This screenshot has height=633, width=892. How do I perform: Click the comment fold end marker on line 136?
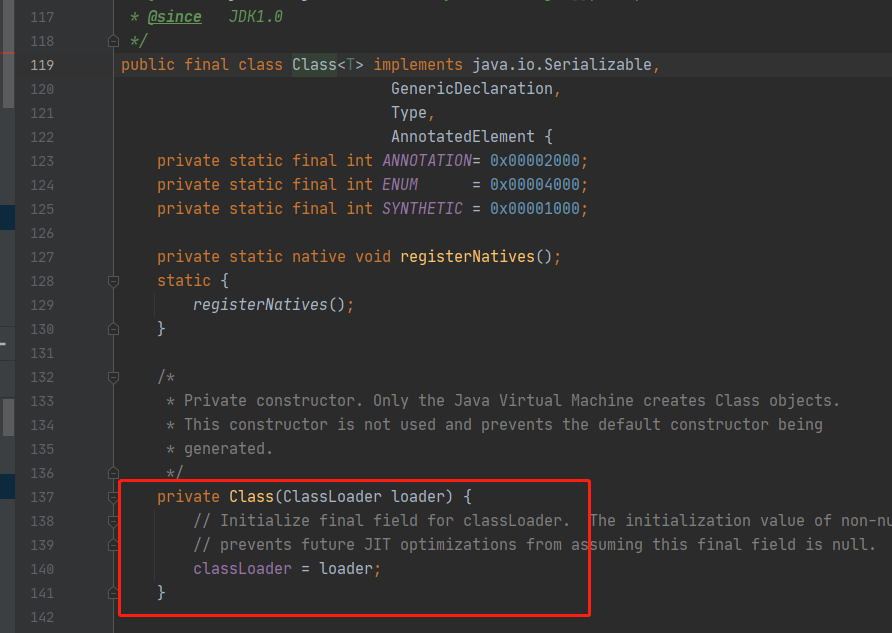tap(113, 473)
